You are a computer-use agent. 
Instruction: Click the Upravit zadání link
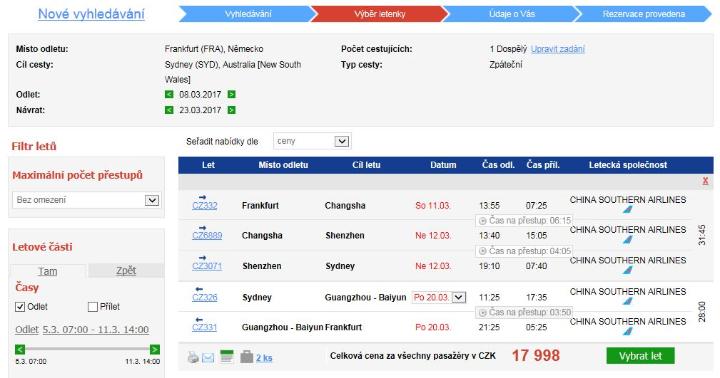pos(557,49)
